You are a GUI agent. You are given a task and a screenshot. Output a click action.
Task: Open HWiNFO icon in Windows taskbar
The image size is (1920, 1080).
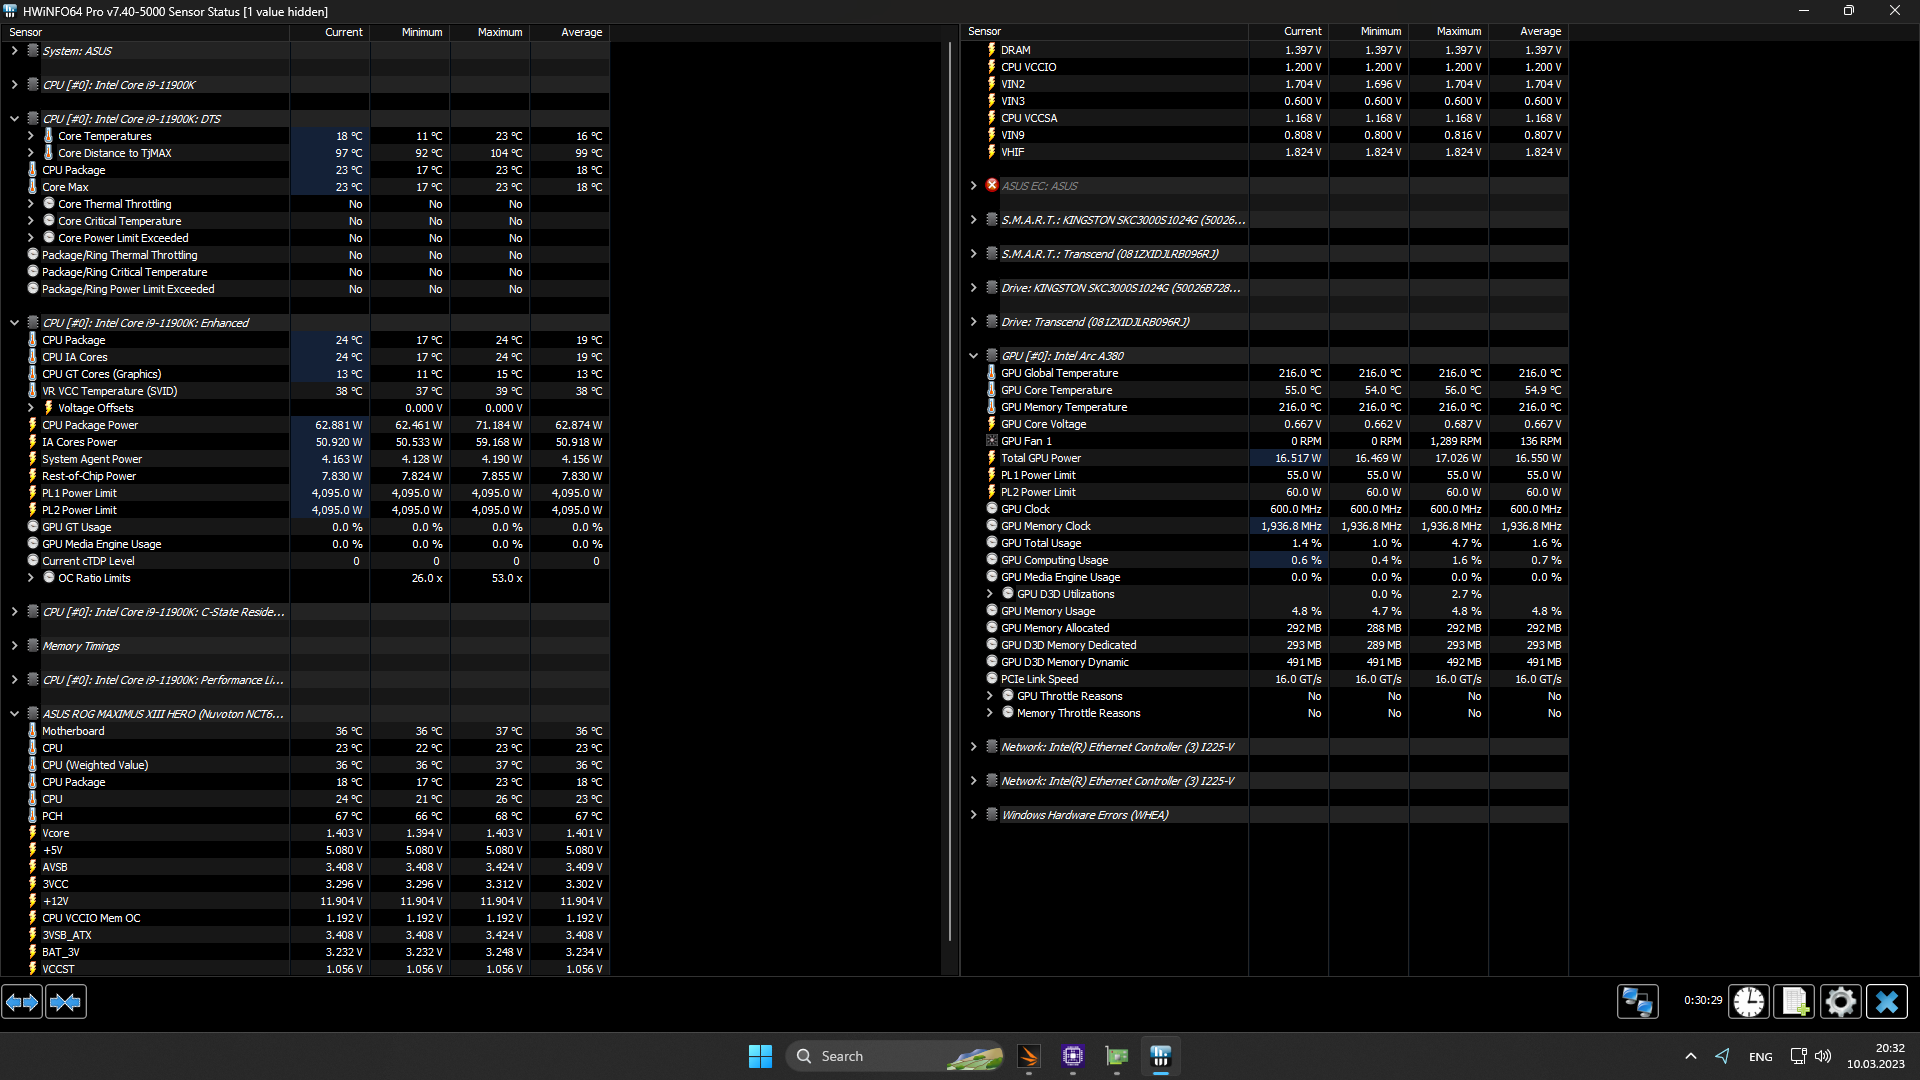click(x=1160, y=1056)
